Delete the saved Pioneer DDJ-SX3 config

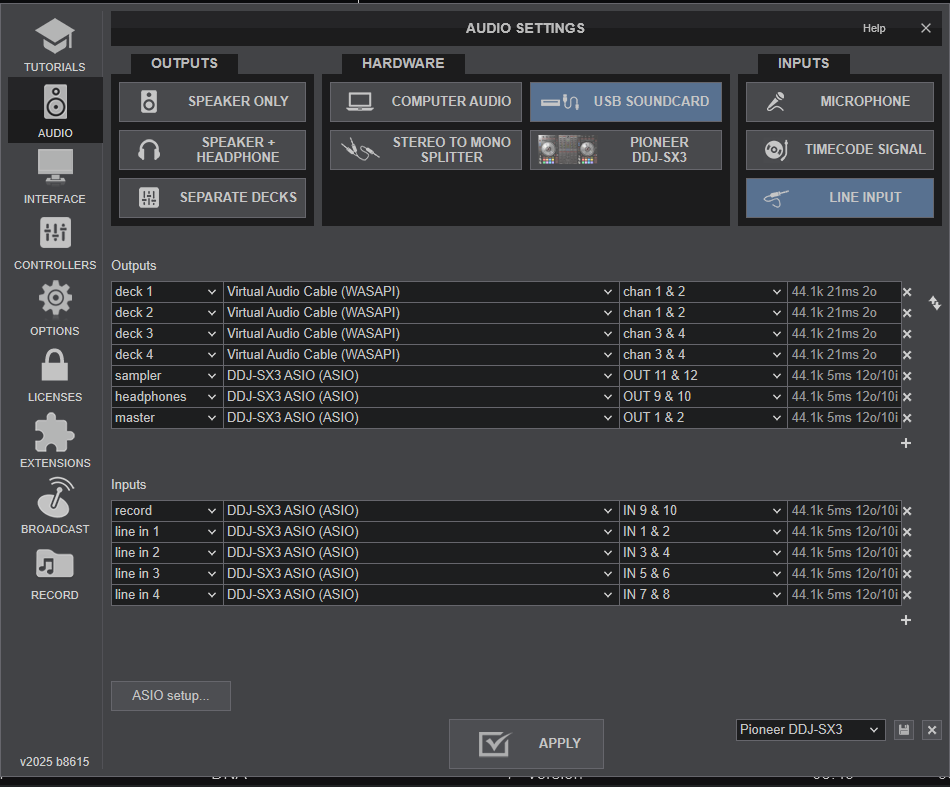932,730
